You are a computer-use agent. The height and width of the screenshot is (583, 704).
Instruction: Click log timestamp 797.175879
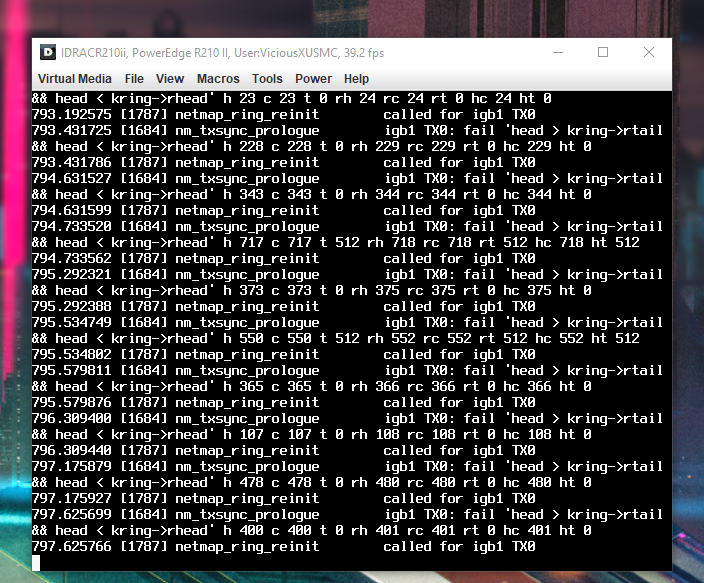click(71, 467)
